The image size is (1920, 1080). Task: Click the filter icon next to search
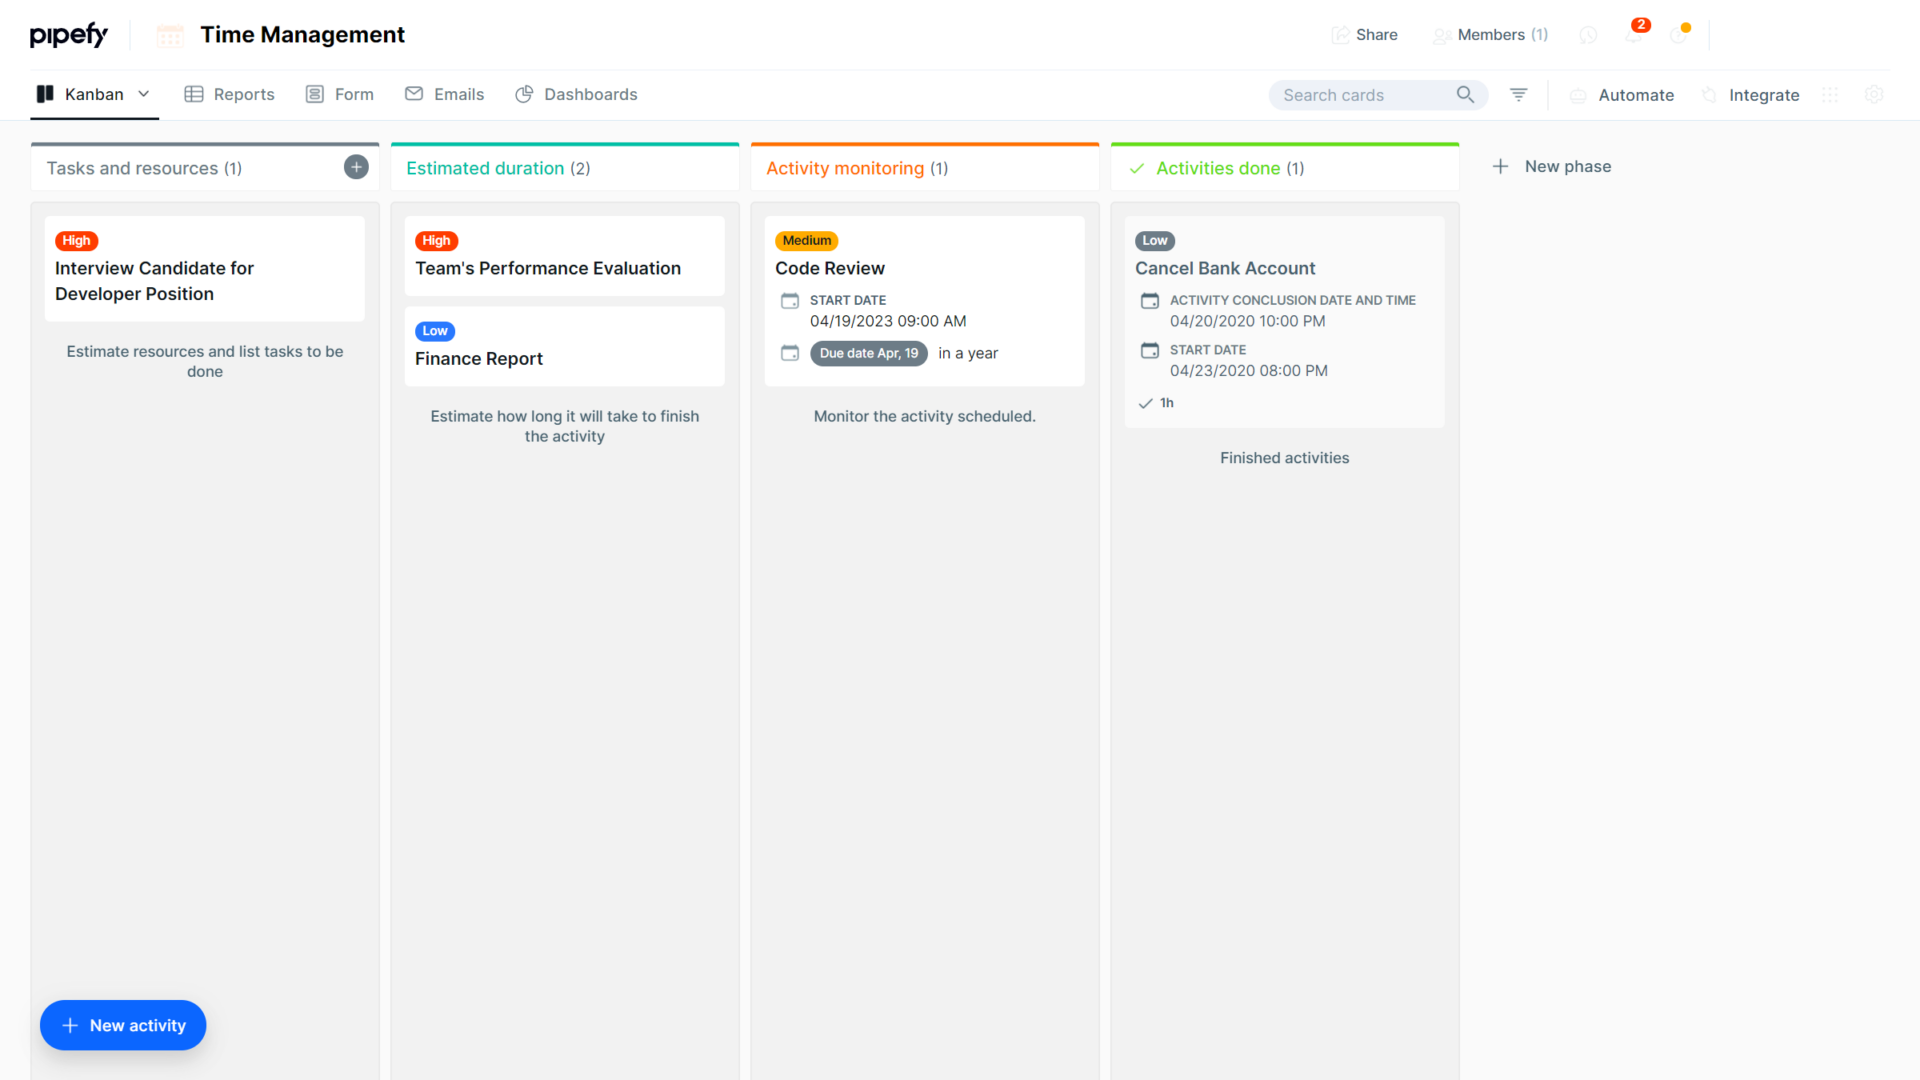[x=1518, y=94]
